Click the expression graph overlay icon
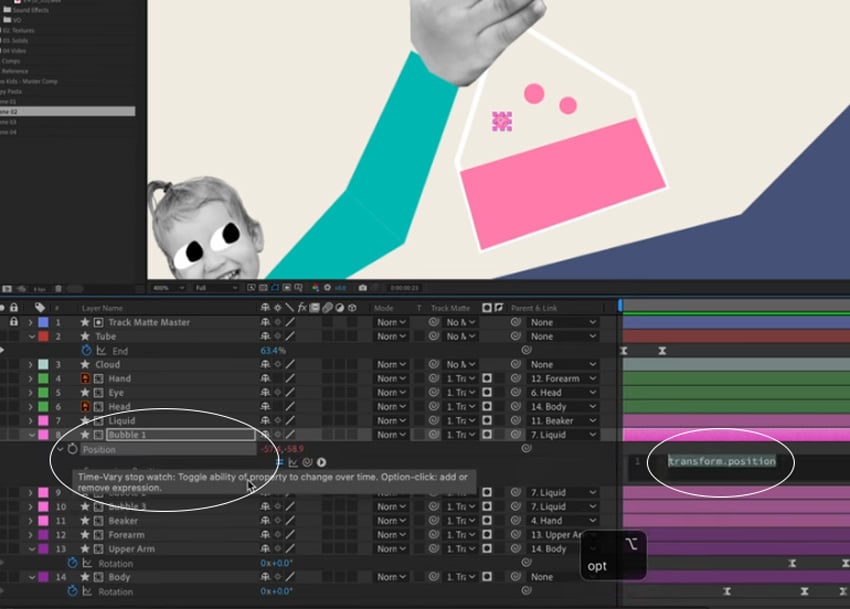Screen dimensions: 850x609 pos(293,462)
